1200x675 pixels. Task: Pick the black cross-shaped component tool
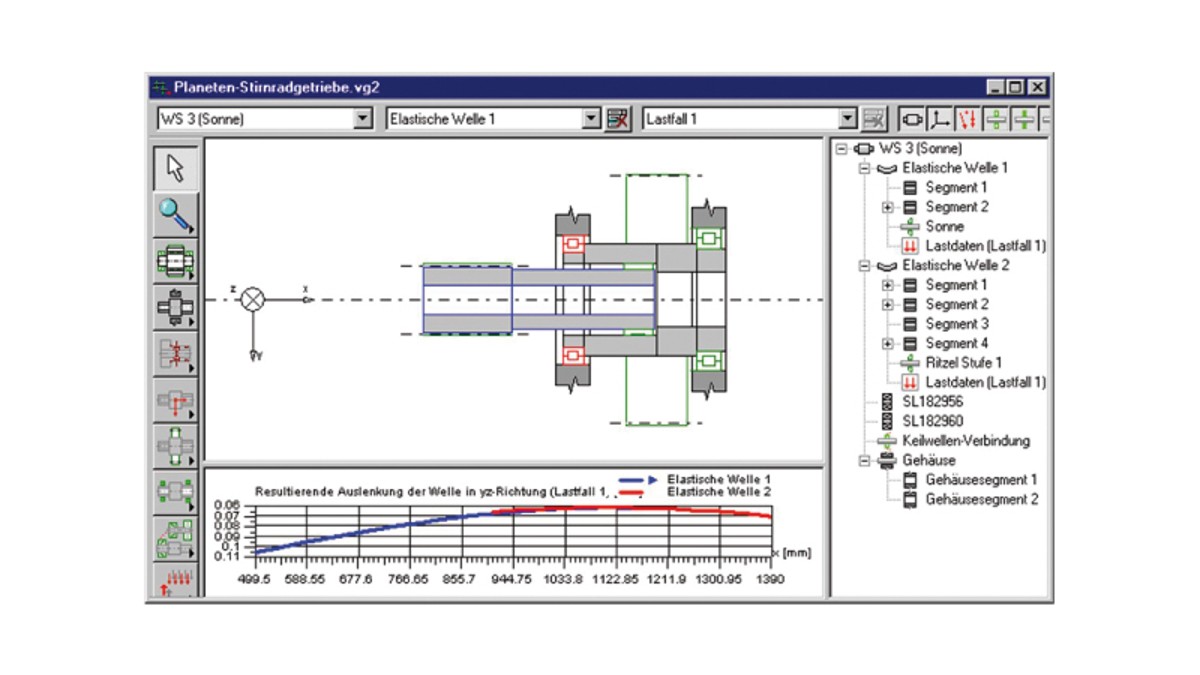coord(176,308)
